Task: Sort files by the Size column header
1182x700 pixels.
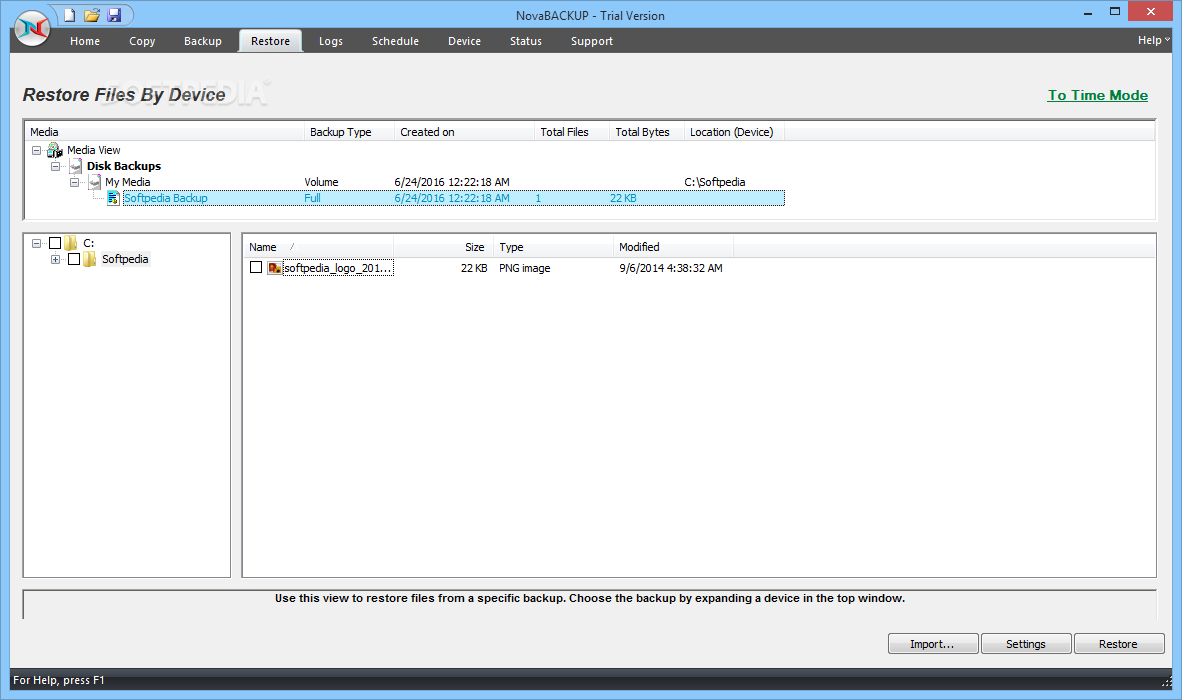Action: (x=443, y=247)
